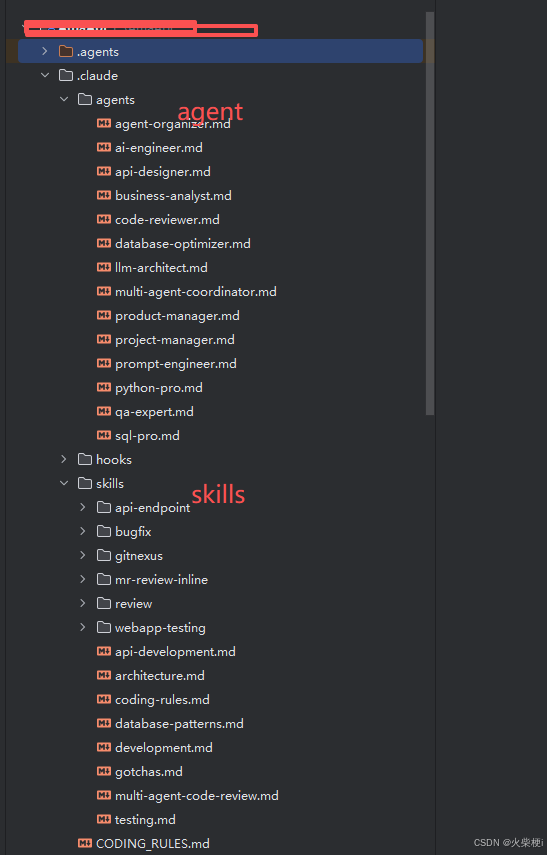Select the python-pro.md file name
This screenshot has width=547, height=855.
pos(159,388)
